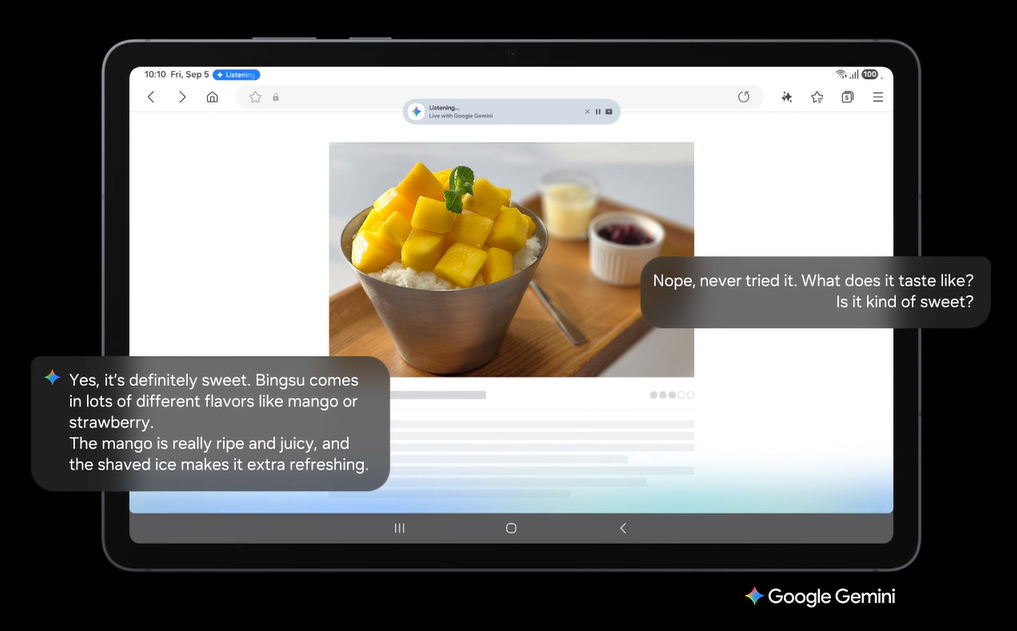Close the Gemini Live listening pill

tap(587, 112)
